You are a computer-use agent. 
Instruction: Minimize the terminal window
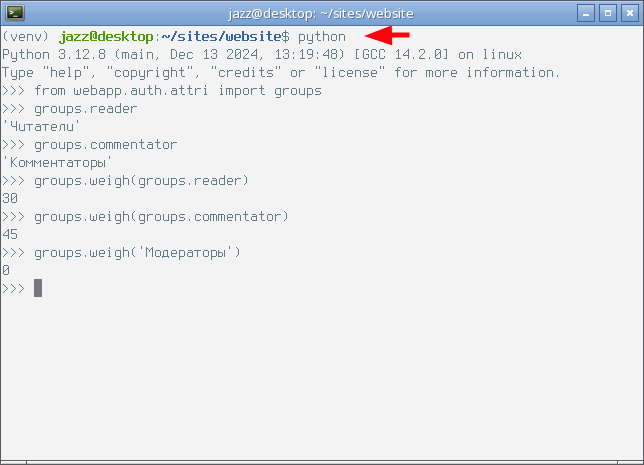pos(586,14)
